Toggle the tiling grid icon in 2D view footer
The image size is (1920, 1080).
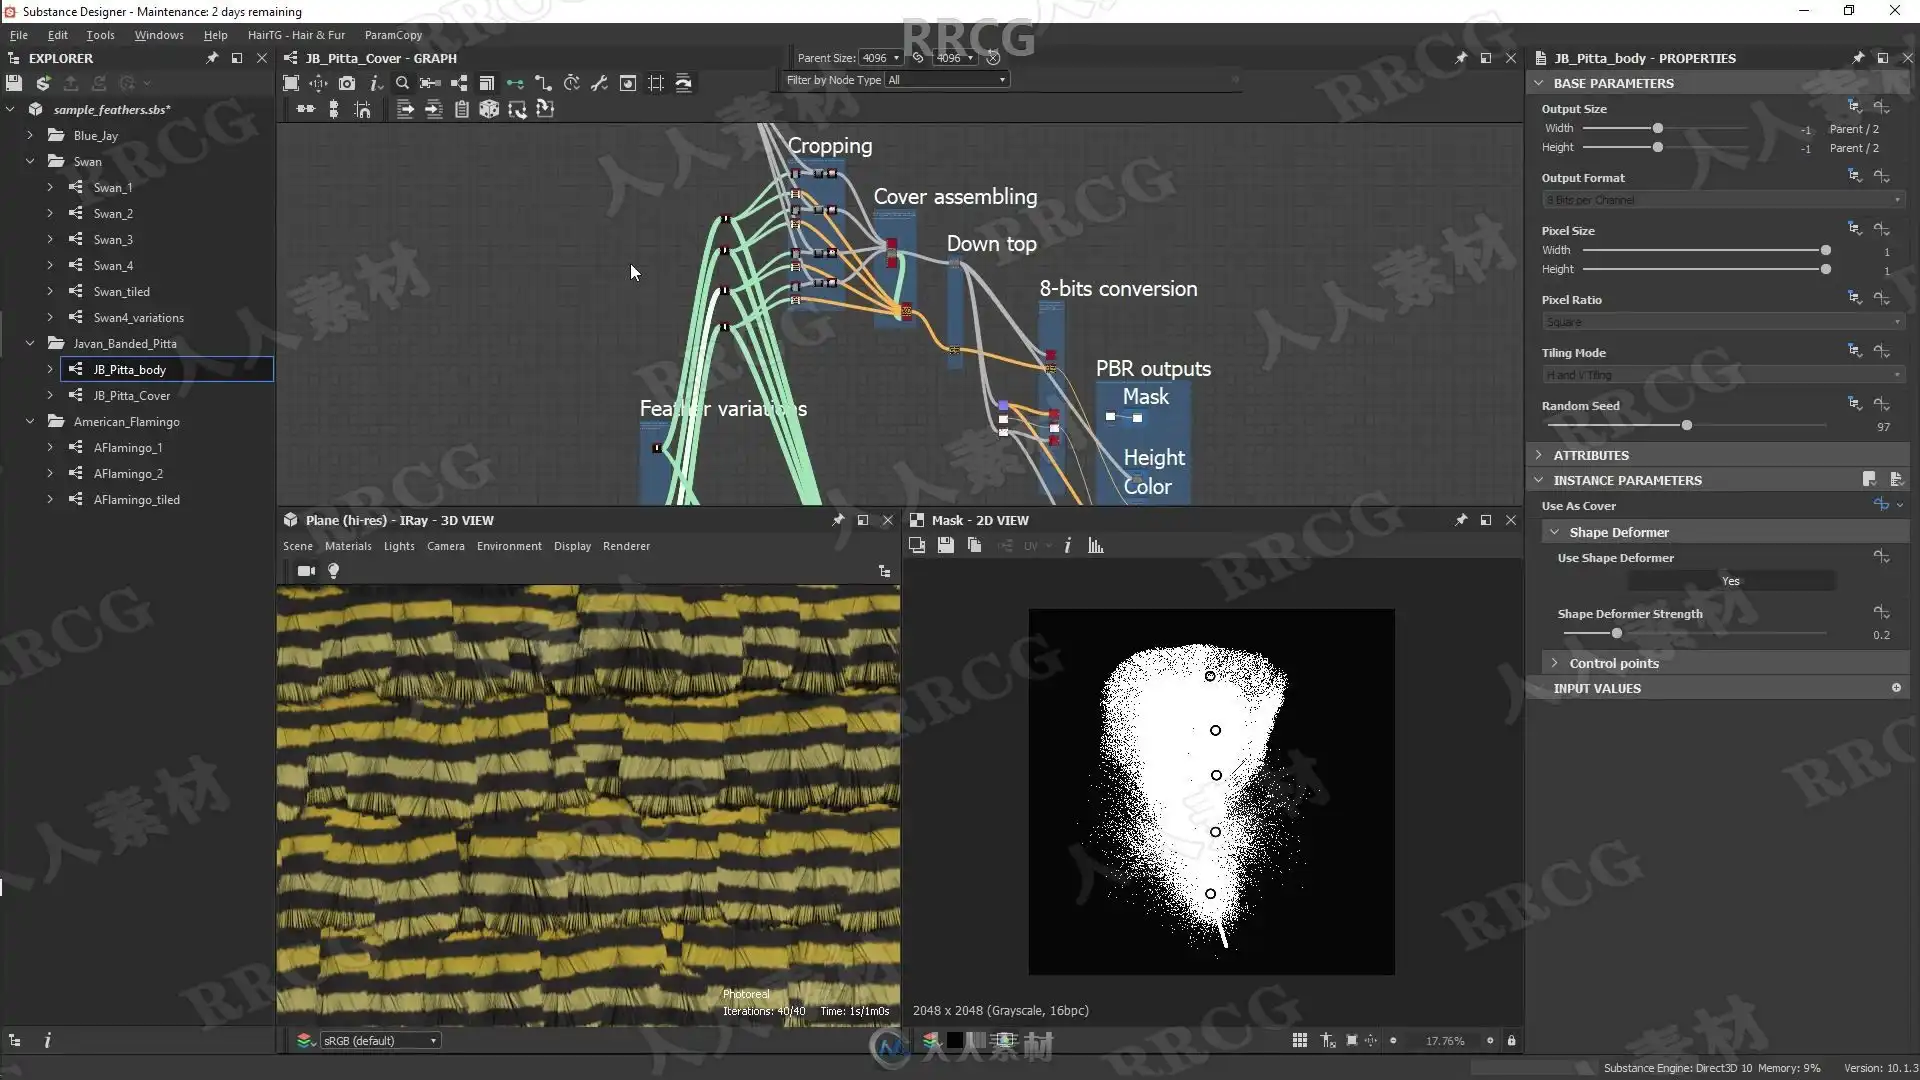point(1299,1041)
